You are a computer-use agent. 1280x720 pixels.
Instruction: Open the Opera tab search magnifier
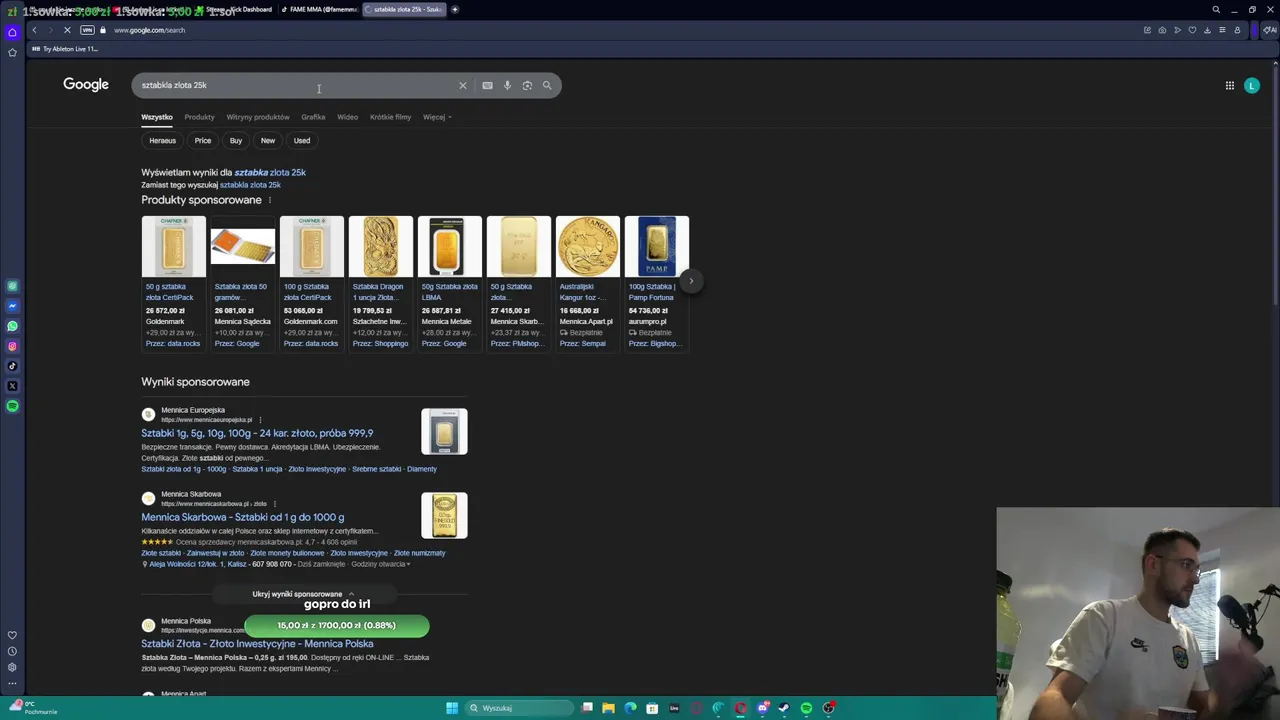point(1216,9)
